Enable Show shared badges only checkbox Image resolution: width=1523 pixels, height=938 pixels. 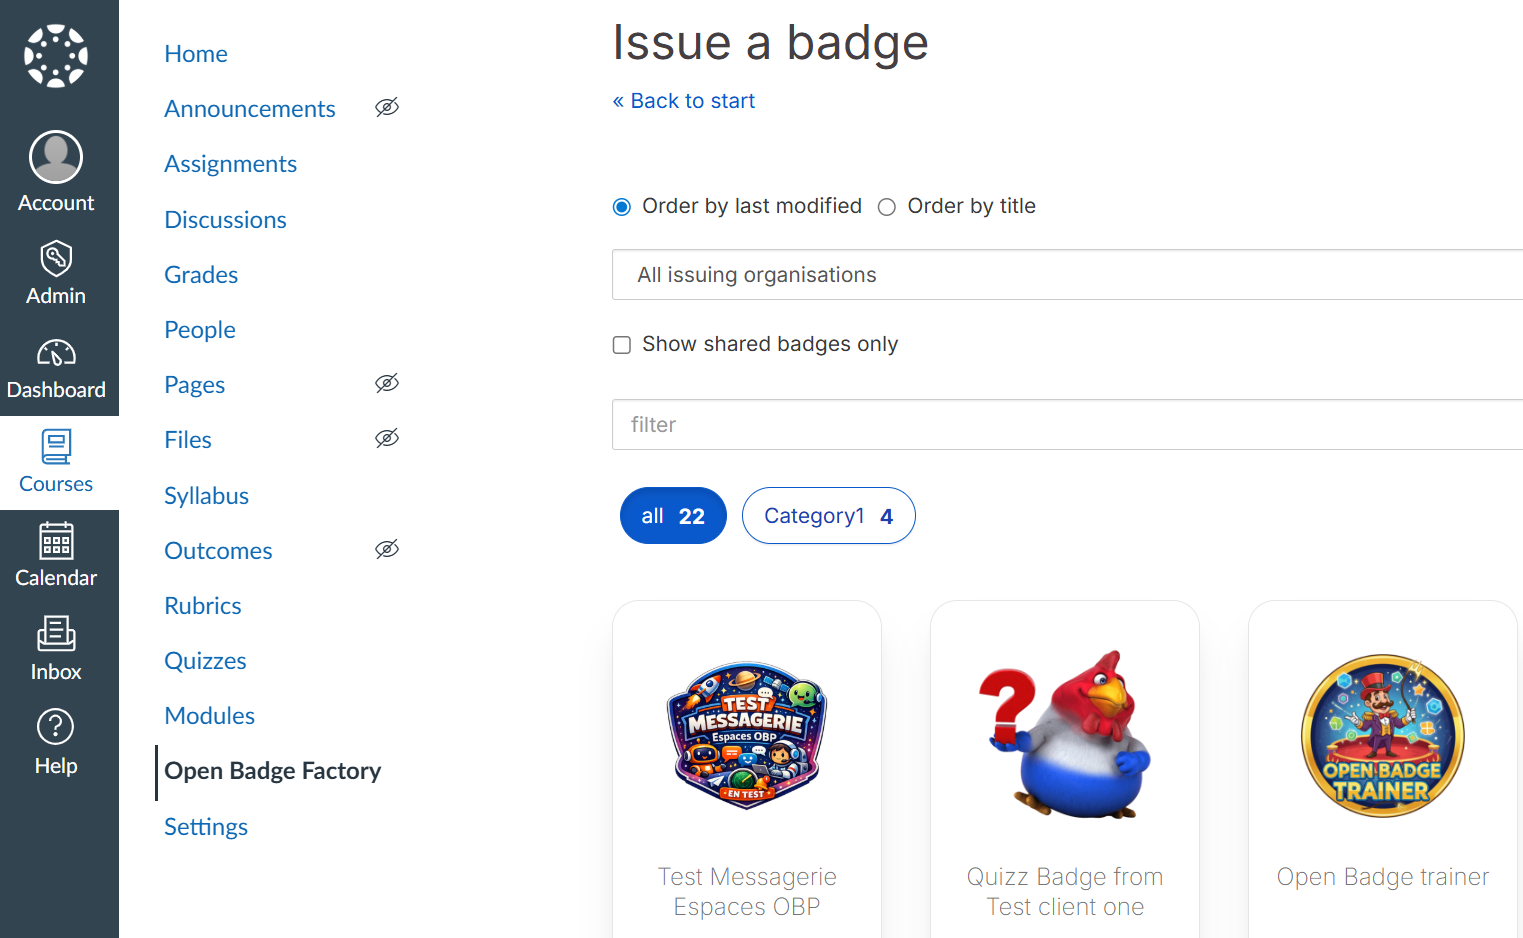pyautogui.click(x=622, y=345)
